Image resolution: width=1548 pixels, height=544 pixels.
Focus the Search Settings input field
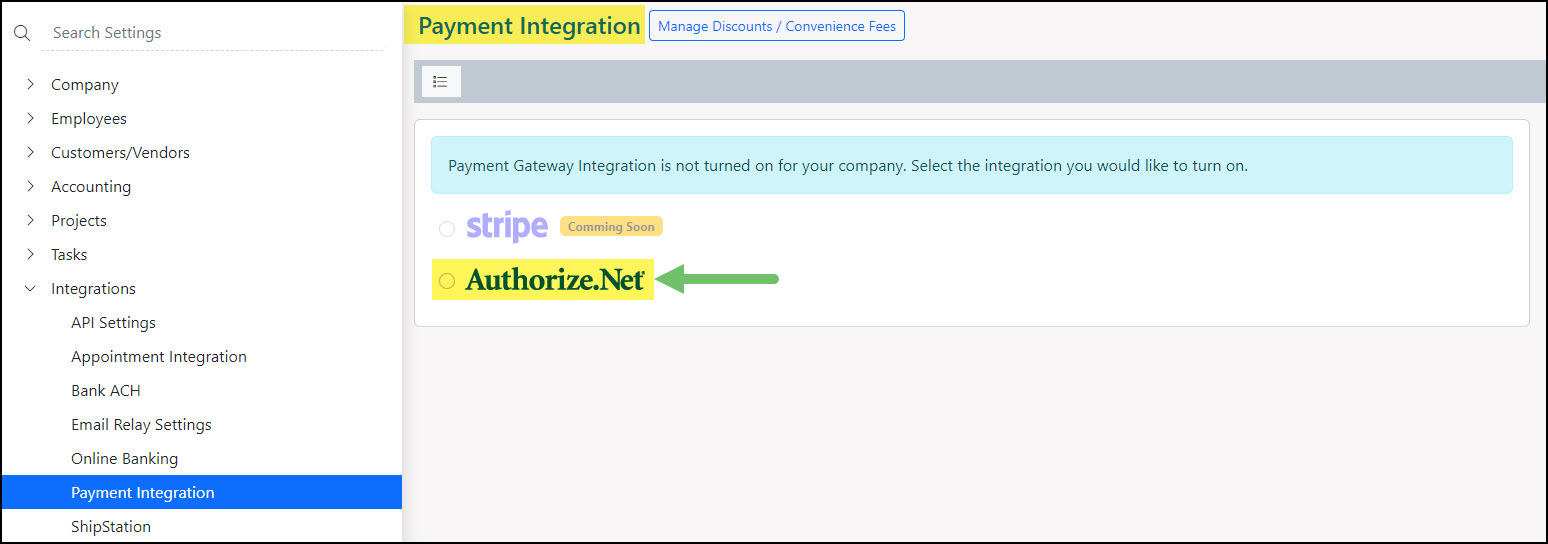pos(212,33)
